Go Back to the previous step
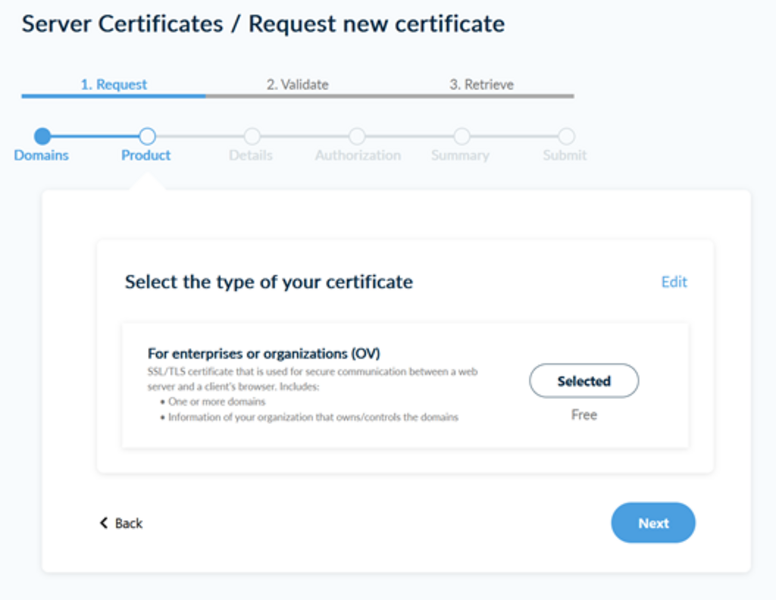Screen dimensions: 776x600 [x=121, y=523]
